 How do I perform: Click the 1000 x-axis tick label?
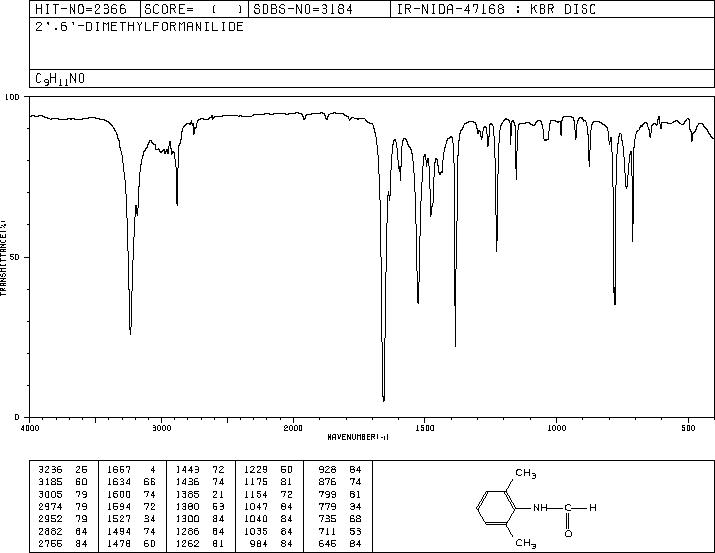556,428
